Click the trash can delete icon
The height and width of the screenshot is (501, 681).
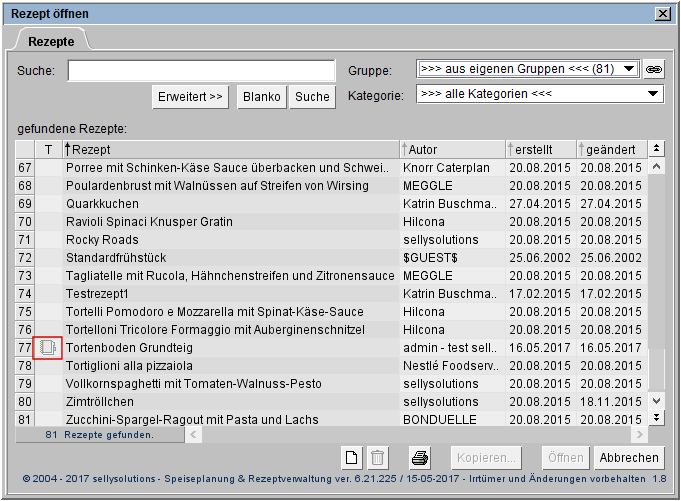[377, 458]
